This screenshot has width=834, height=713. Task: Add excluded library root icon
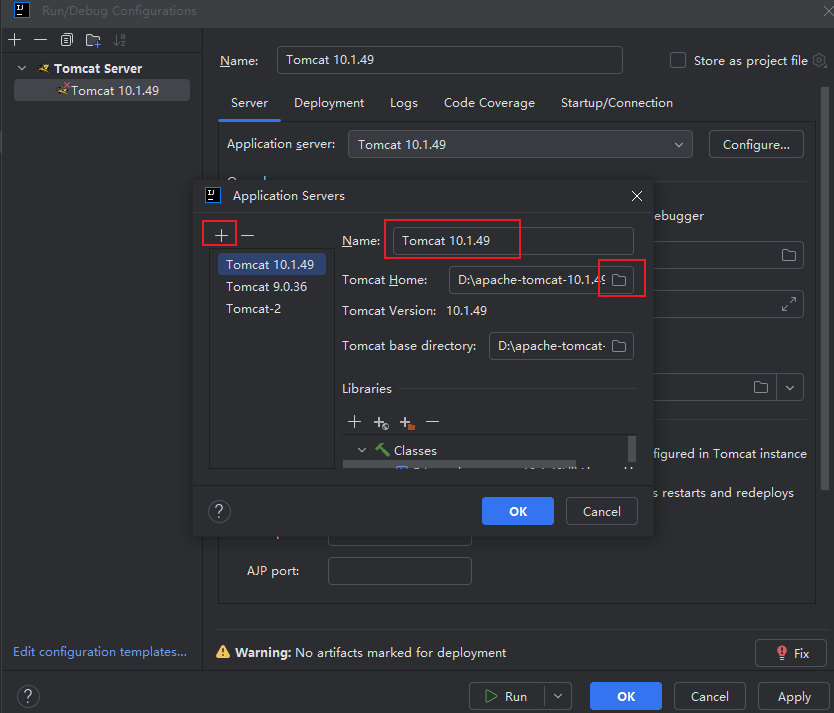407,422
